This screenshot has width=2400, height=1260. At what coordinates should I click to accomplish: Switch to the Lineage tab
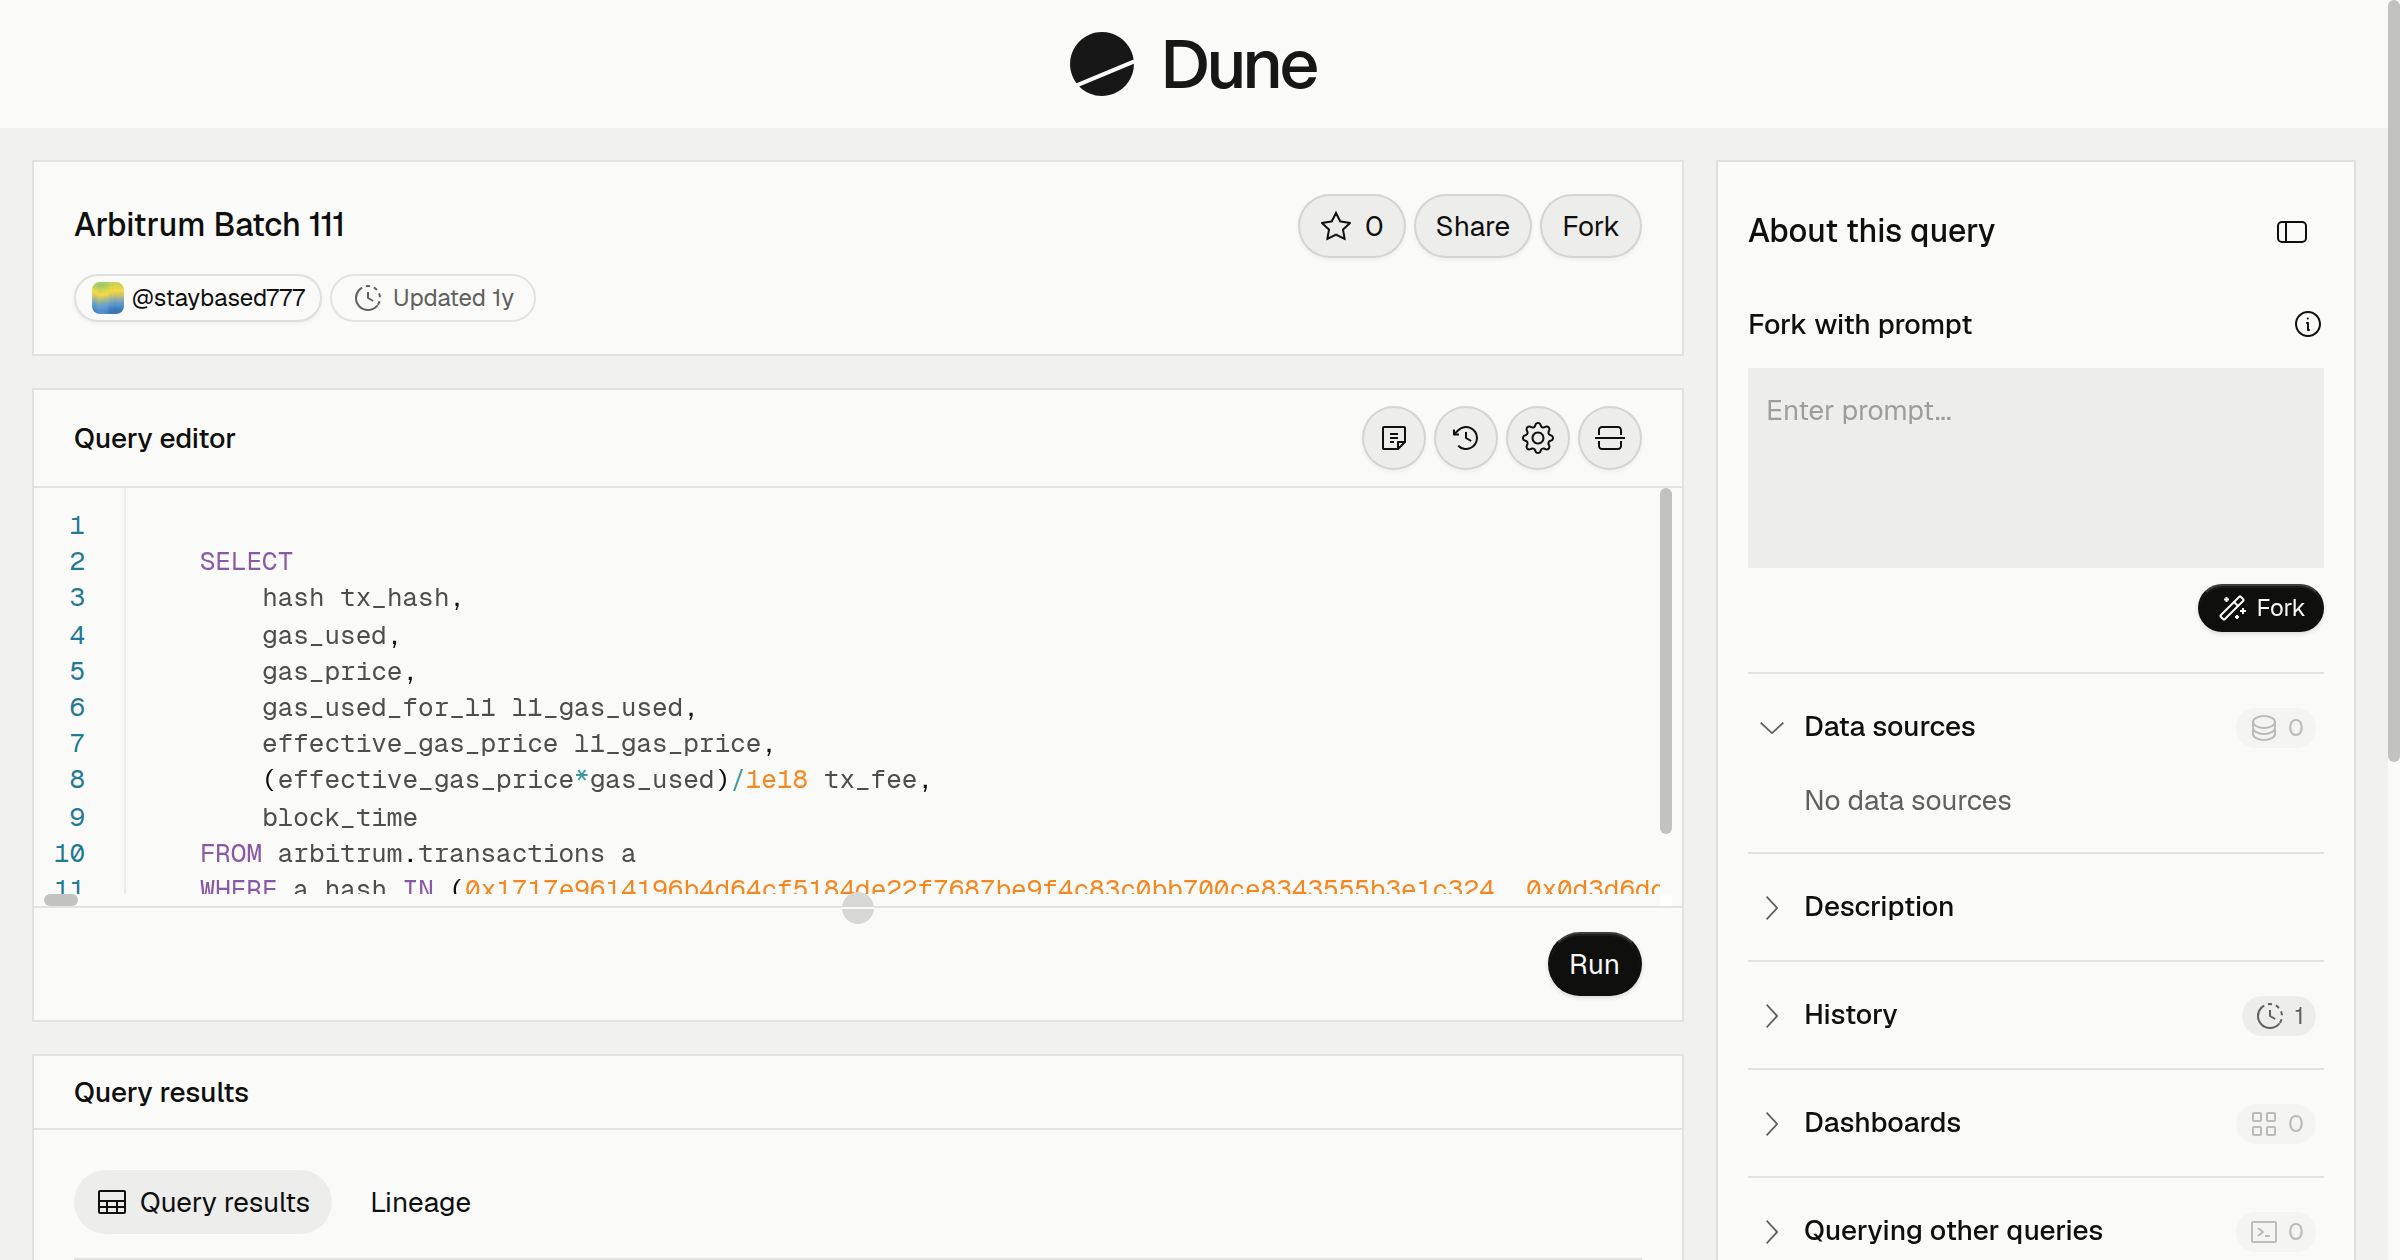(x=421, y=1202)
